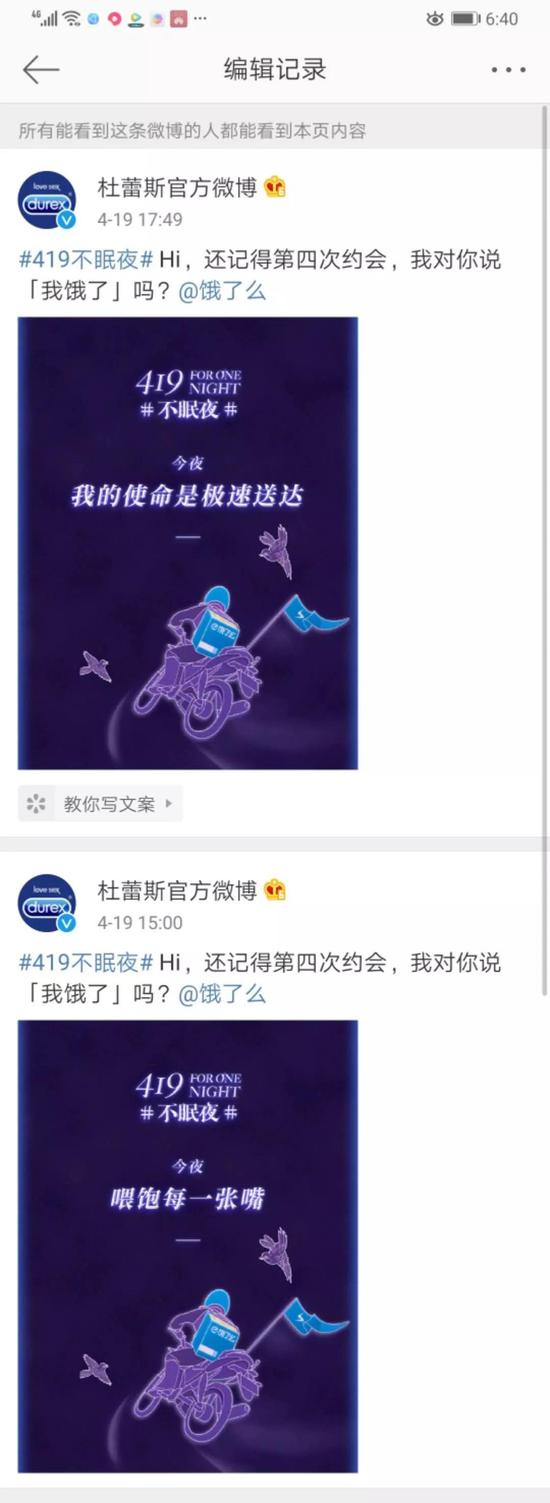550x1503 pixels.
Task: View the 喂饱每一张嘴 poster image
Action: (x=188, y=1246)
